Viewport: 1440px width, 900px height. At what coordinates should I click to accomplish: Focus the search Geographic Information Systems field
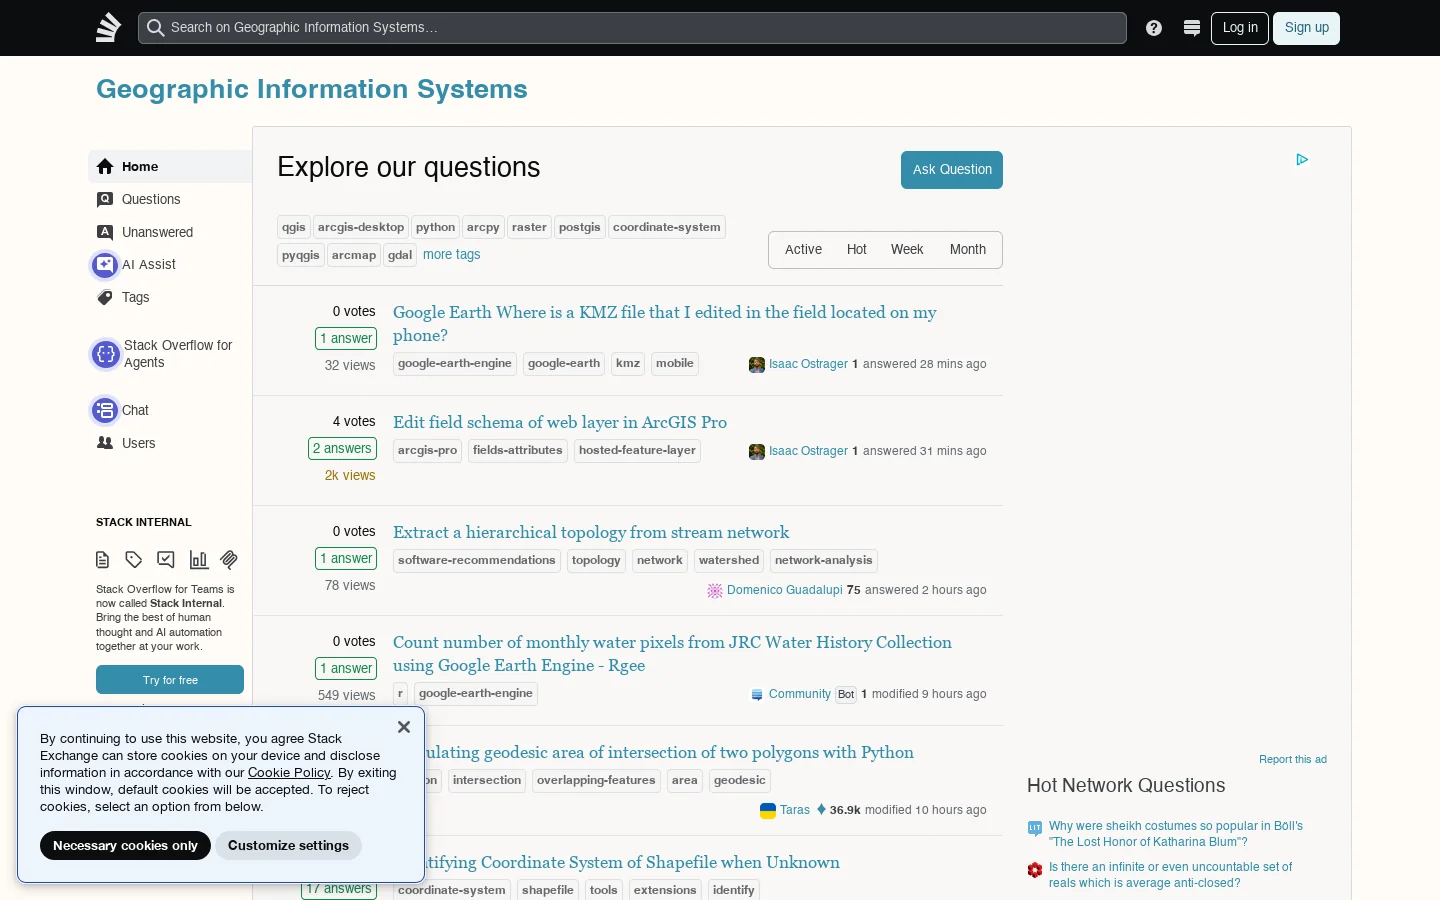point(632,28)
